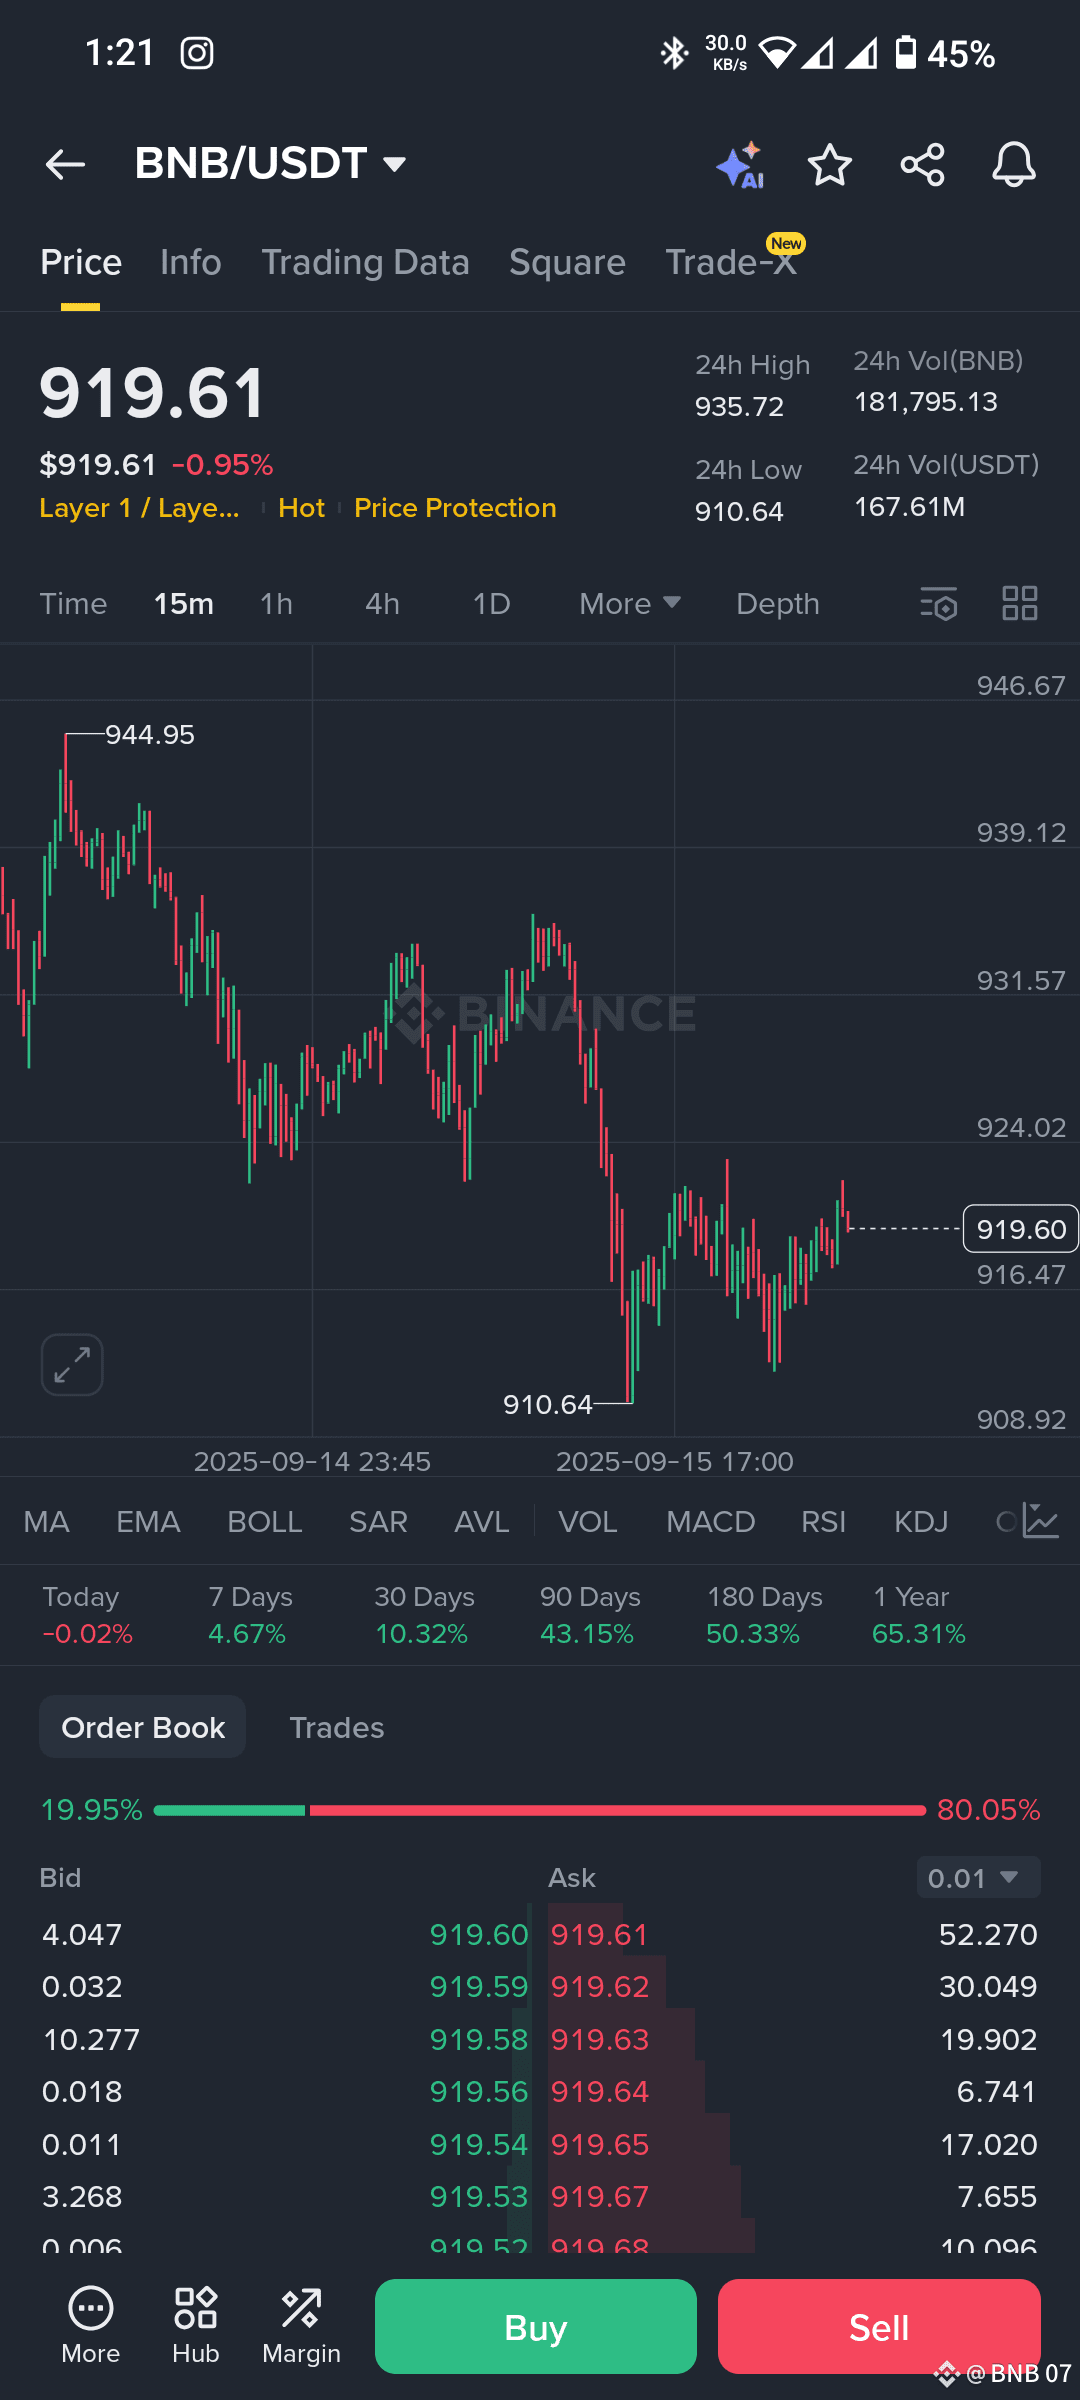Toggle the MACD indicator

(711, 1522)
